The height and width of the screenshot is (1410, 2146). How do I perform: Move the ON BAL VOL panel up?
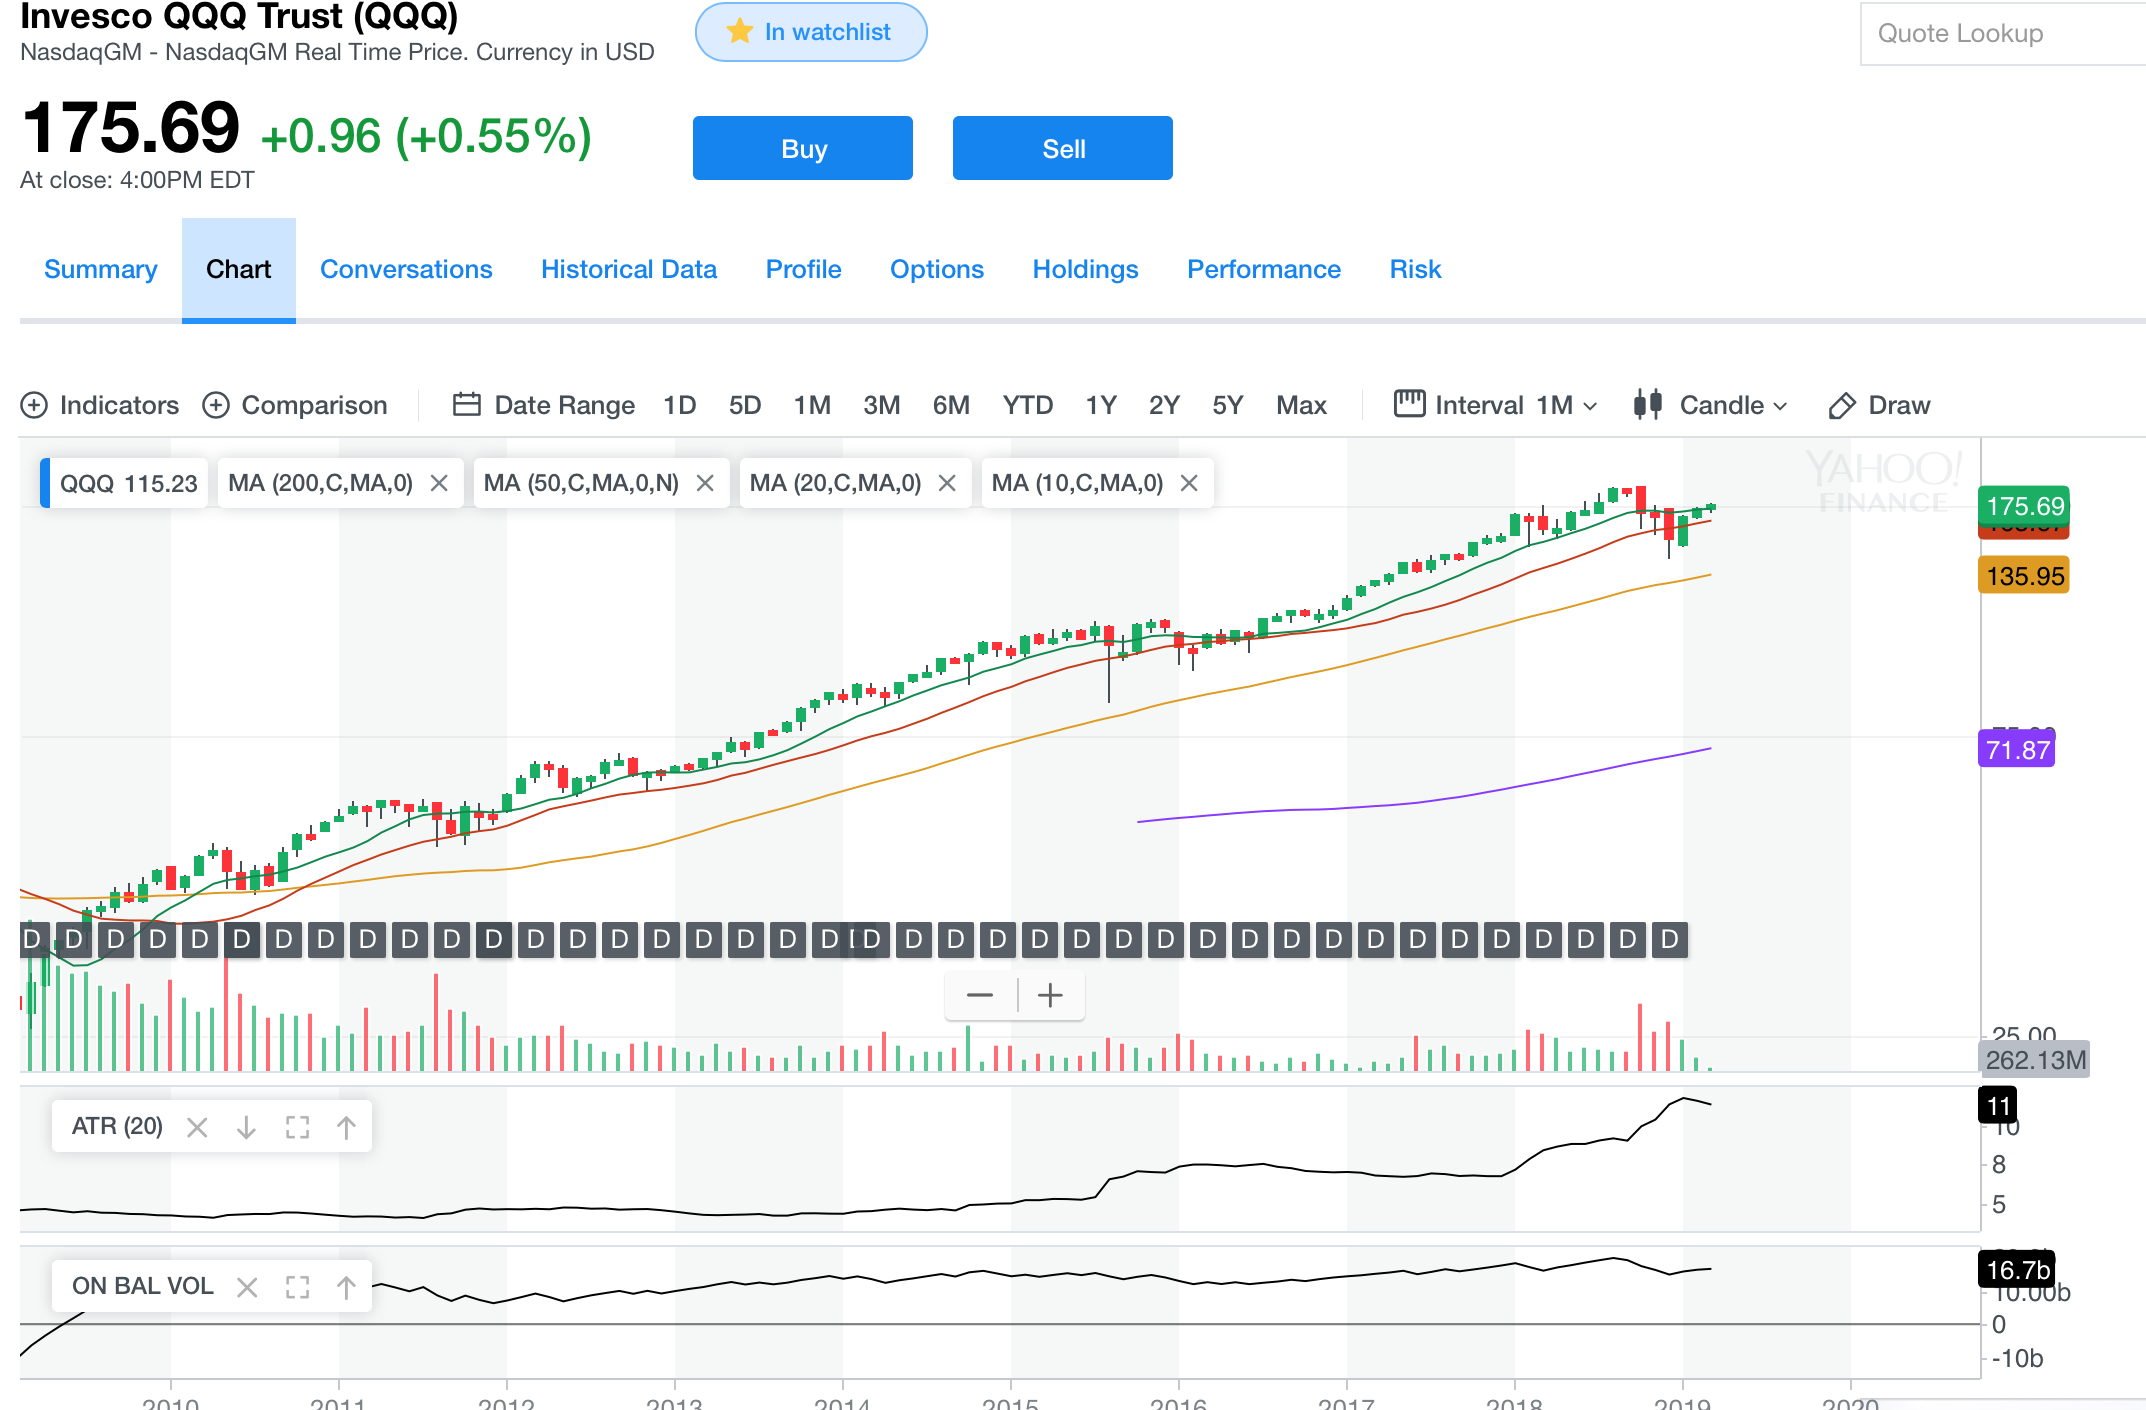(x=346, y=1287)
